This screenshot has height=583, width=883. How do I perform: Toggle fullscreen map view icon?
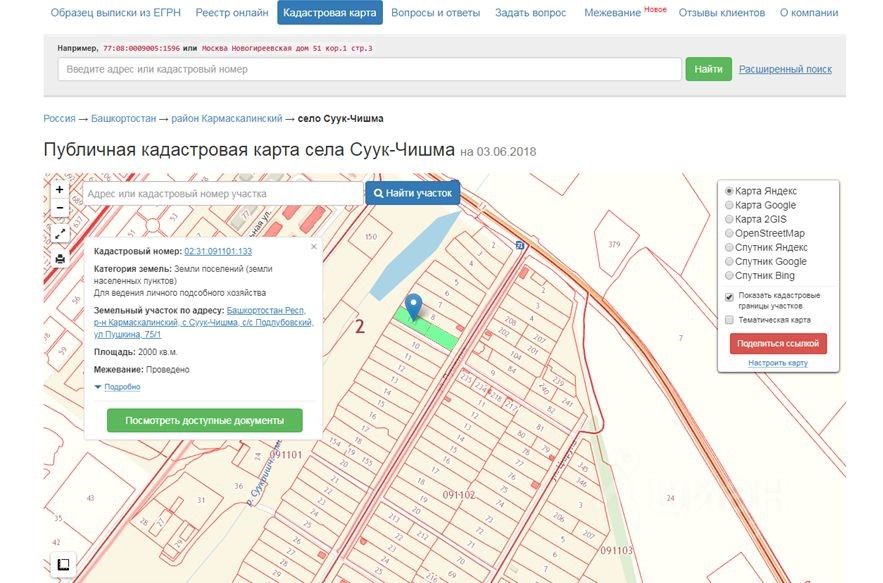[x=60, y=233]
